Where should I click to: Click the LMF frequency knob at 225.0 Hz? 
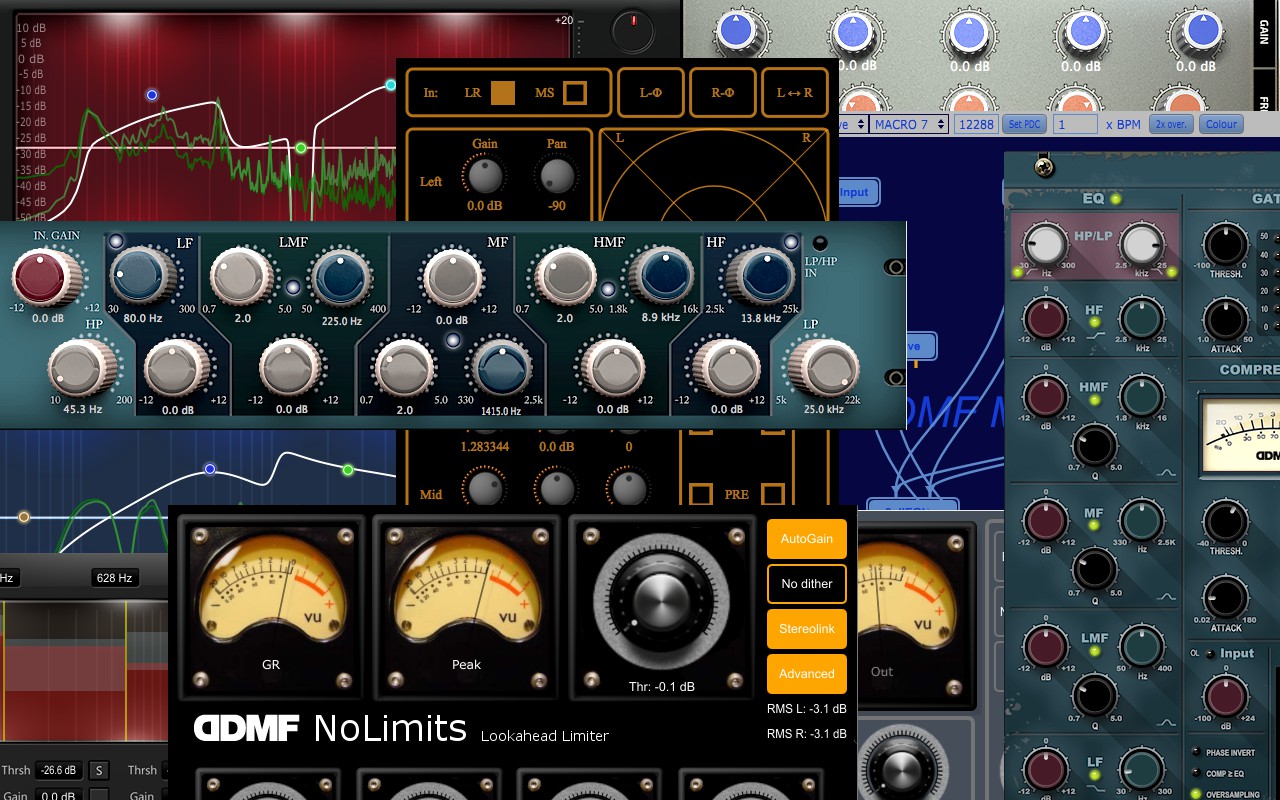[x=342, y=278]
